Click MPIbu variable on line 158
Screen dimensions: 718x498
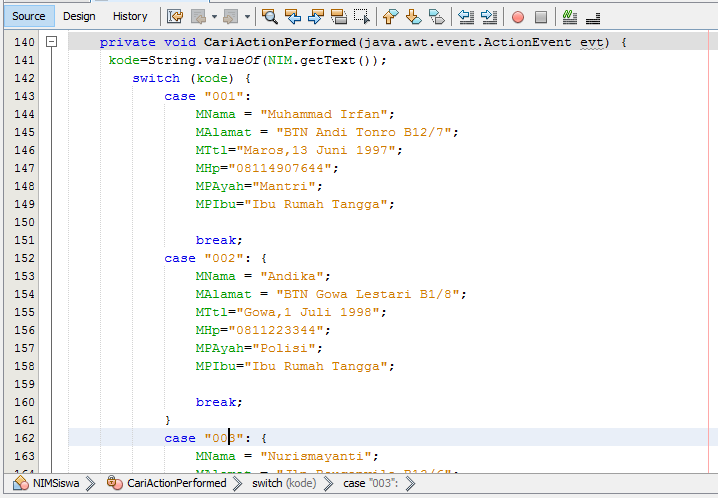click(216, 366)
